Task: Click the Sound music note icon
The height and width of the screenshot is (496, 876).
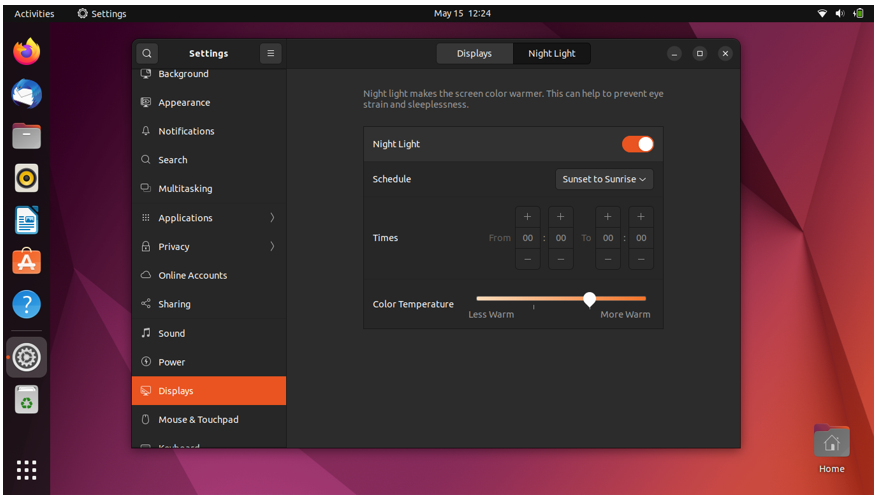Action: pyautogui.click(x=146, y=333)
